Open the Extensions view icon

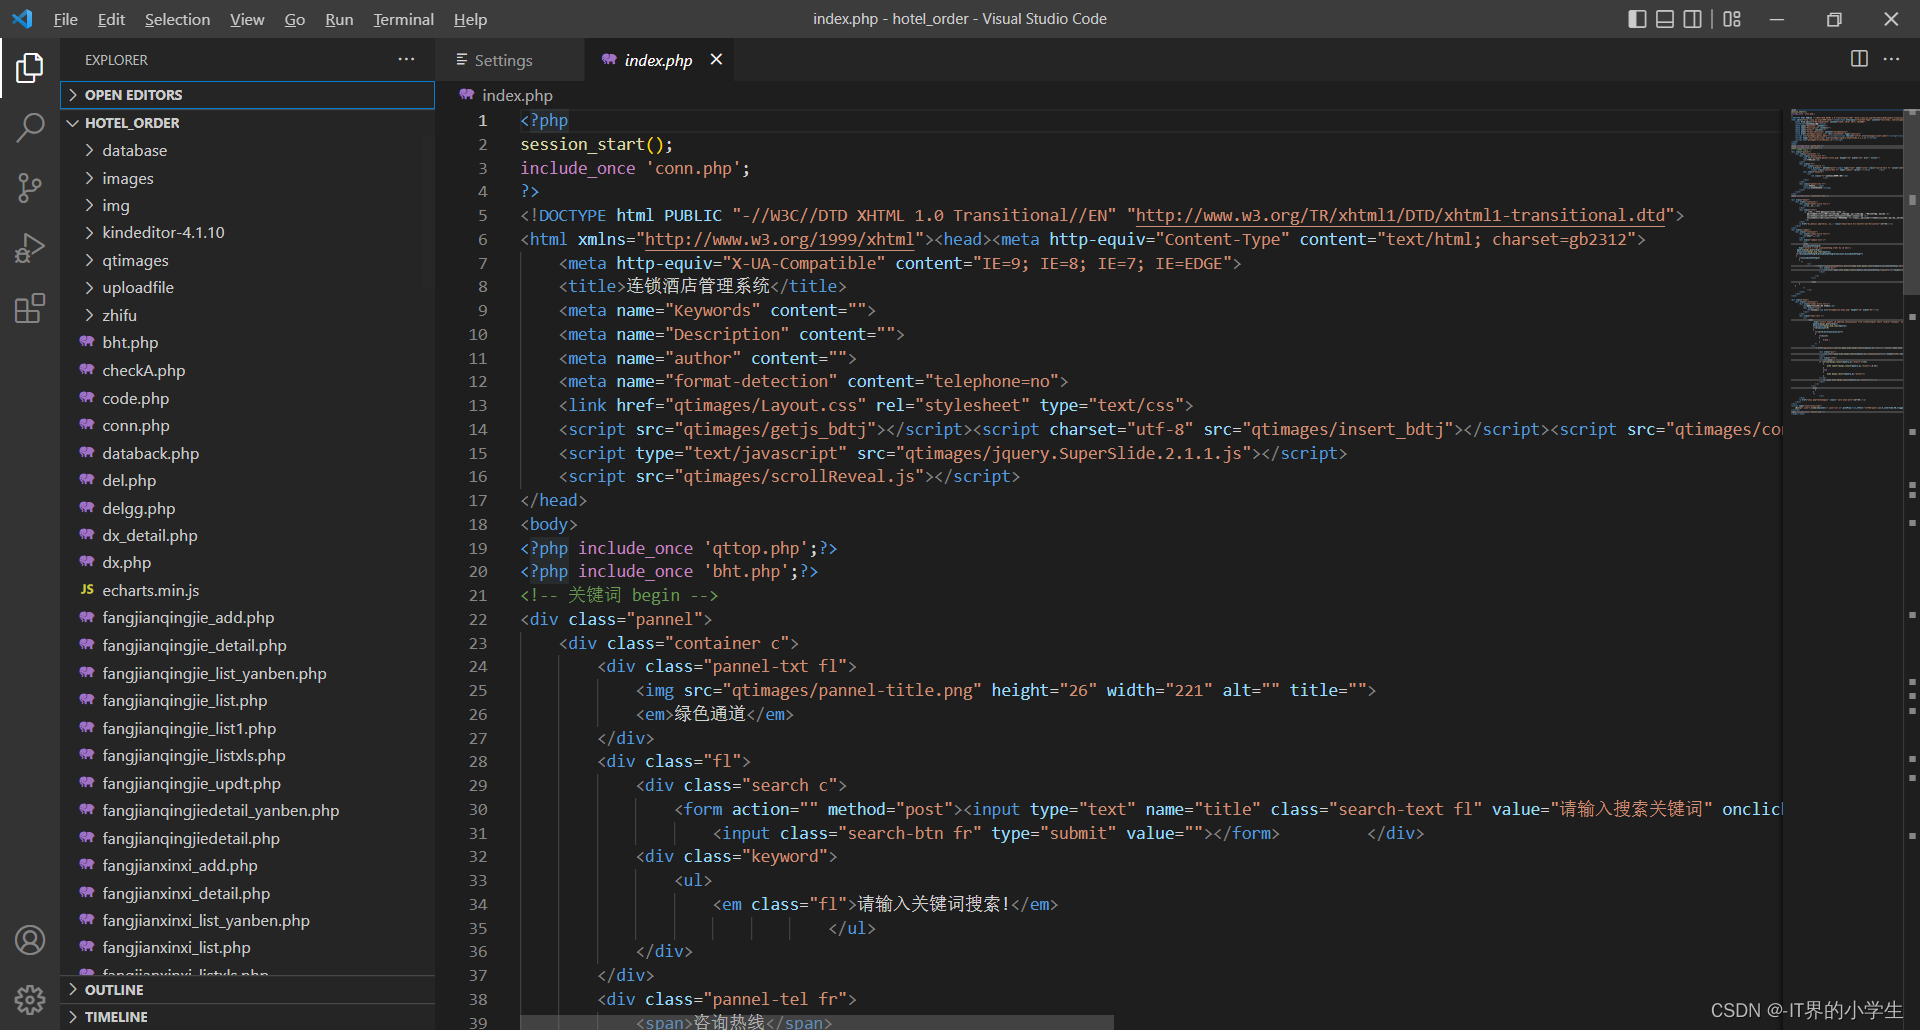click(30, 308)
